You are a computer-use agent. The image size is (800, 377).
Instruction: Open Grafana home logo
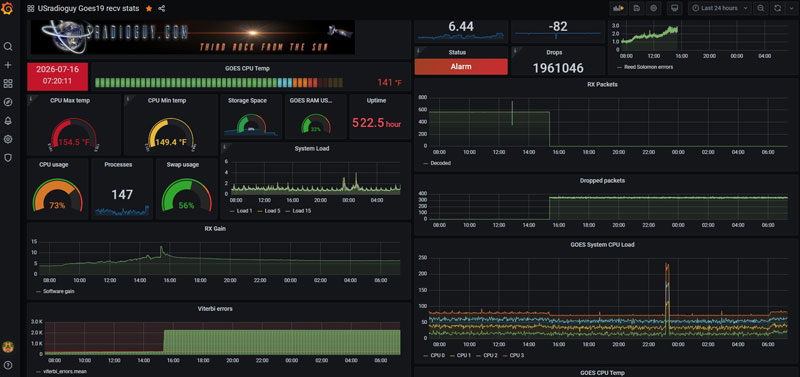pos(8,9)
